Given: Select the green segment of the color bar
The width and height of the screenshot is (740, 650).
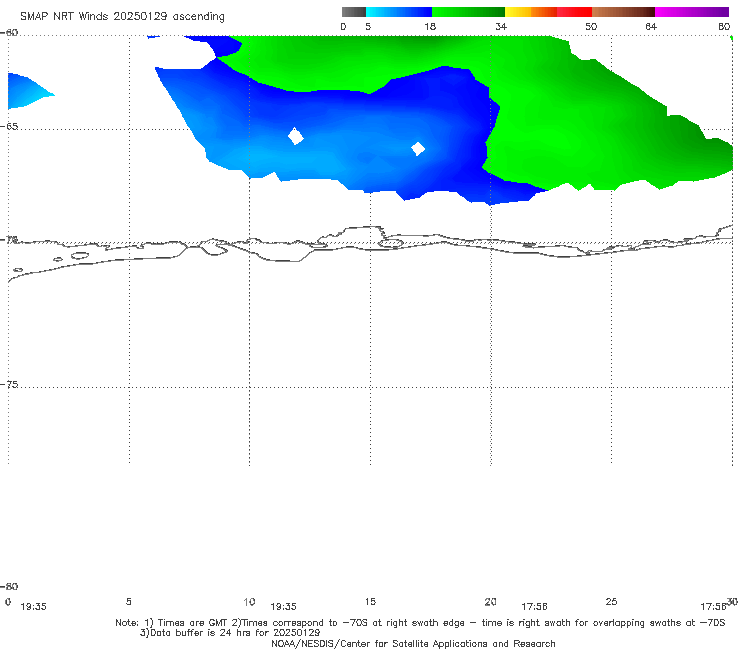Looking at the screenshot, I should 468,12.
